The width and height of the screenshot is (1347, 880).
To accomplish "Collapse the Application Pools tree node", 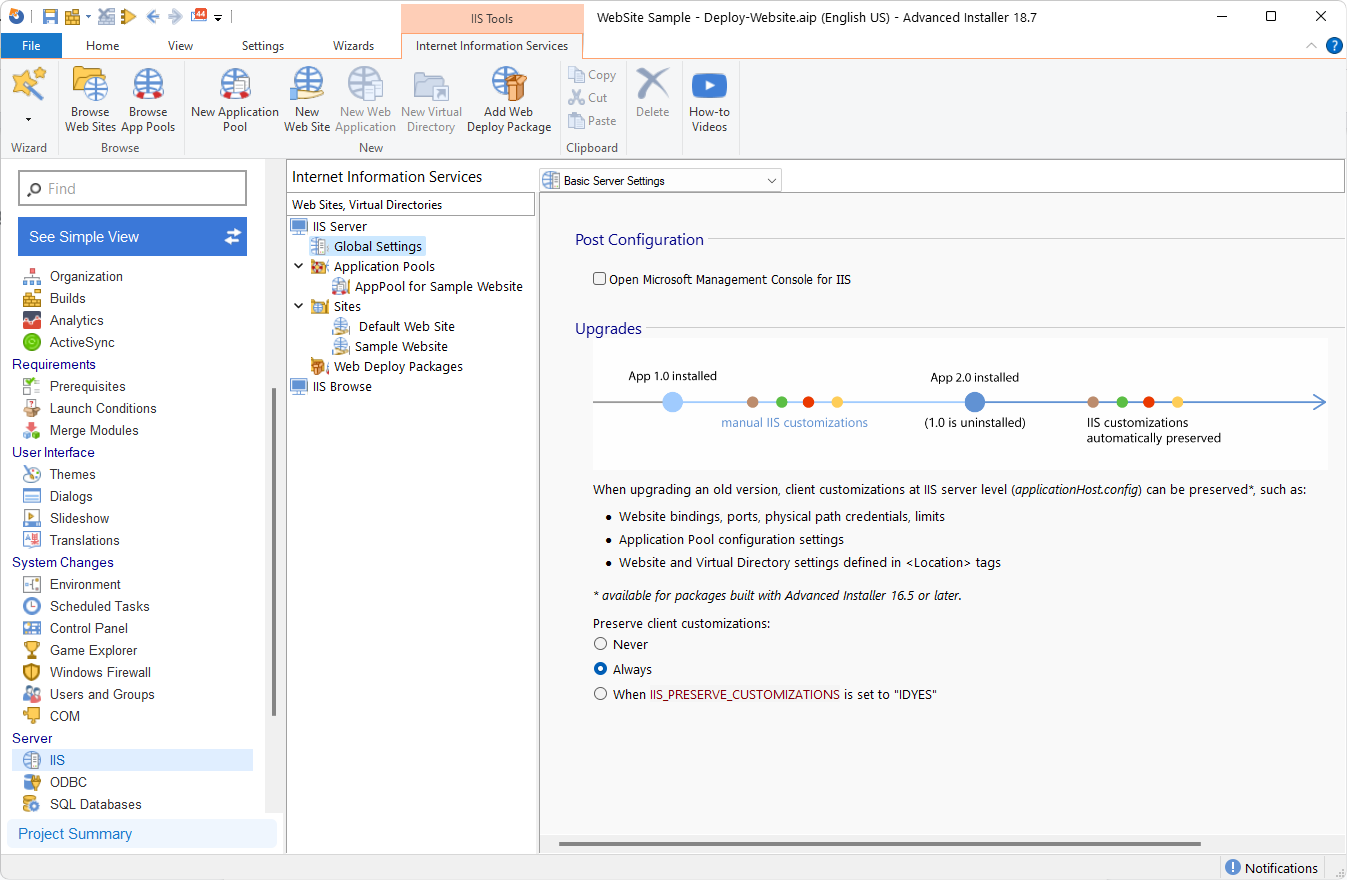I will 299,267.
